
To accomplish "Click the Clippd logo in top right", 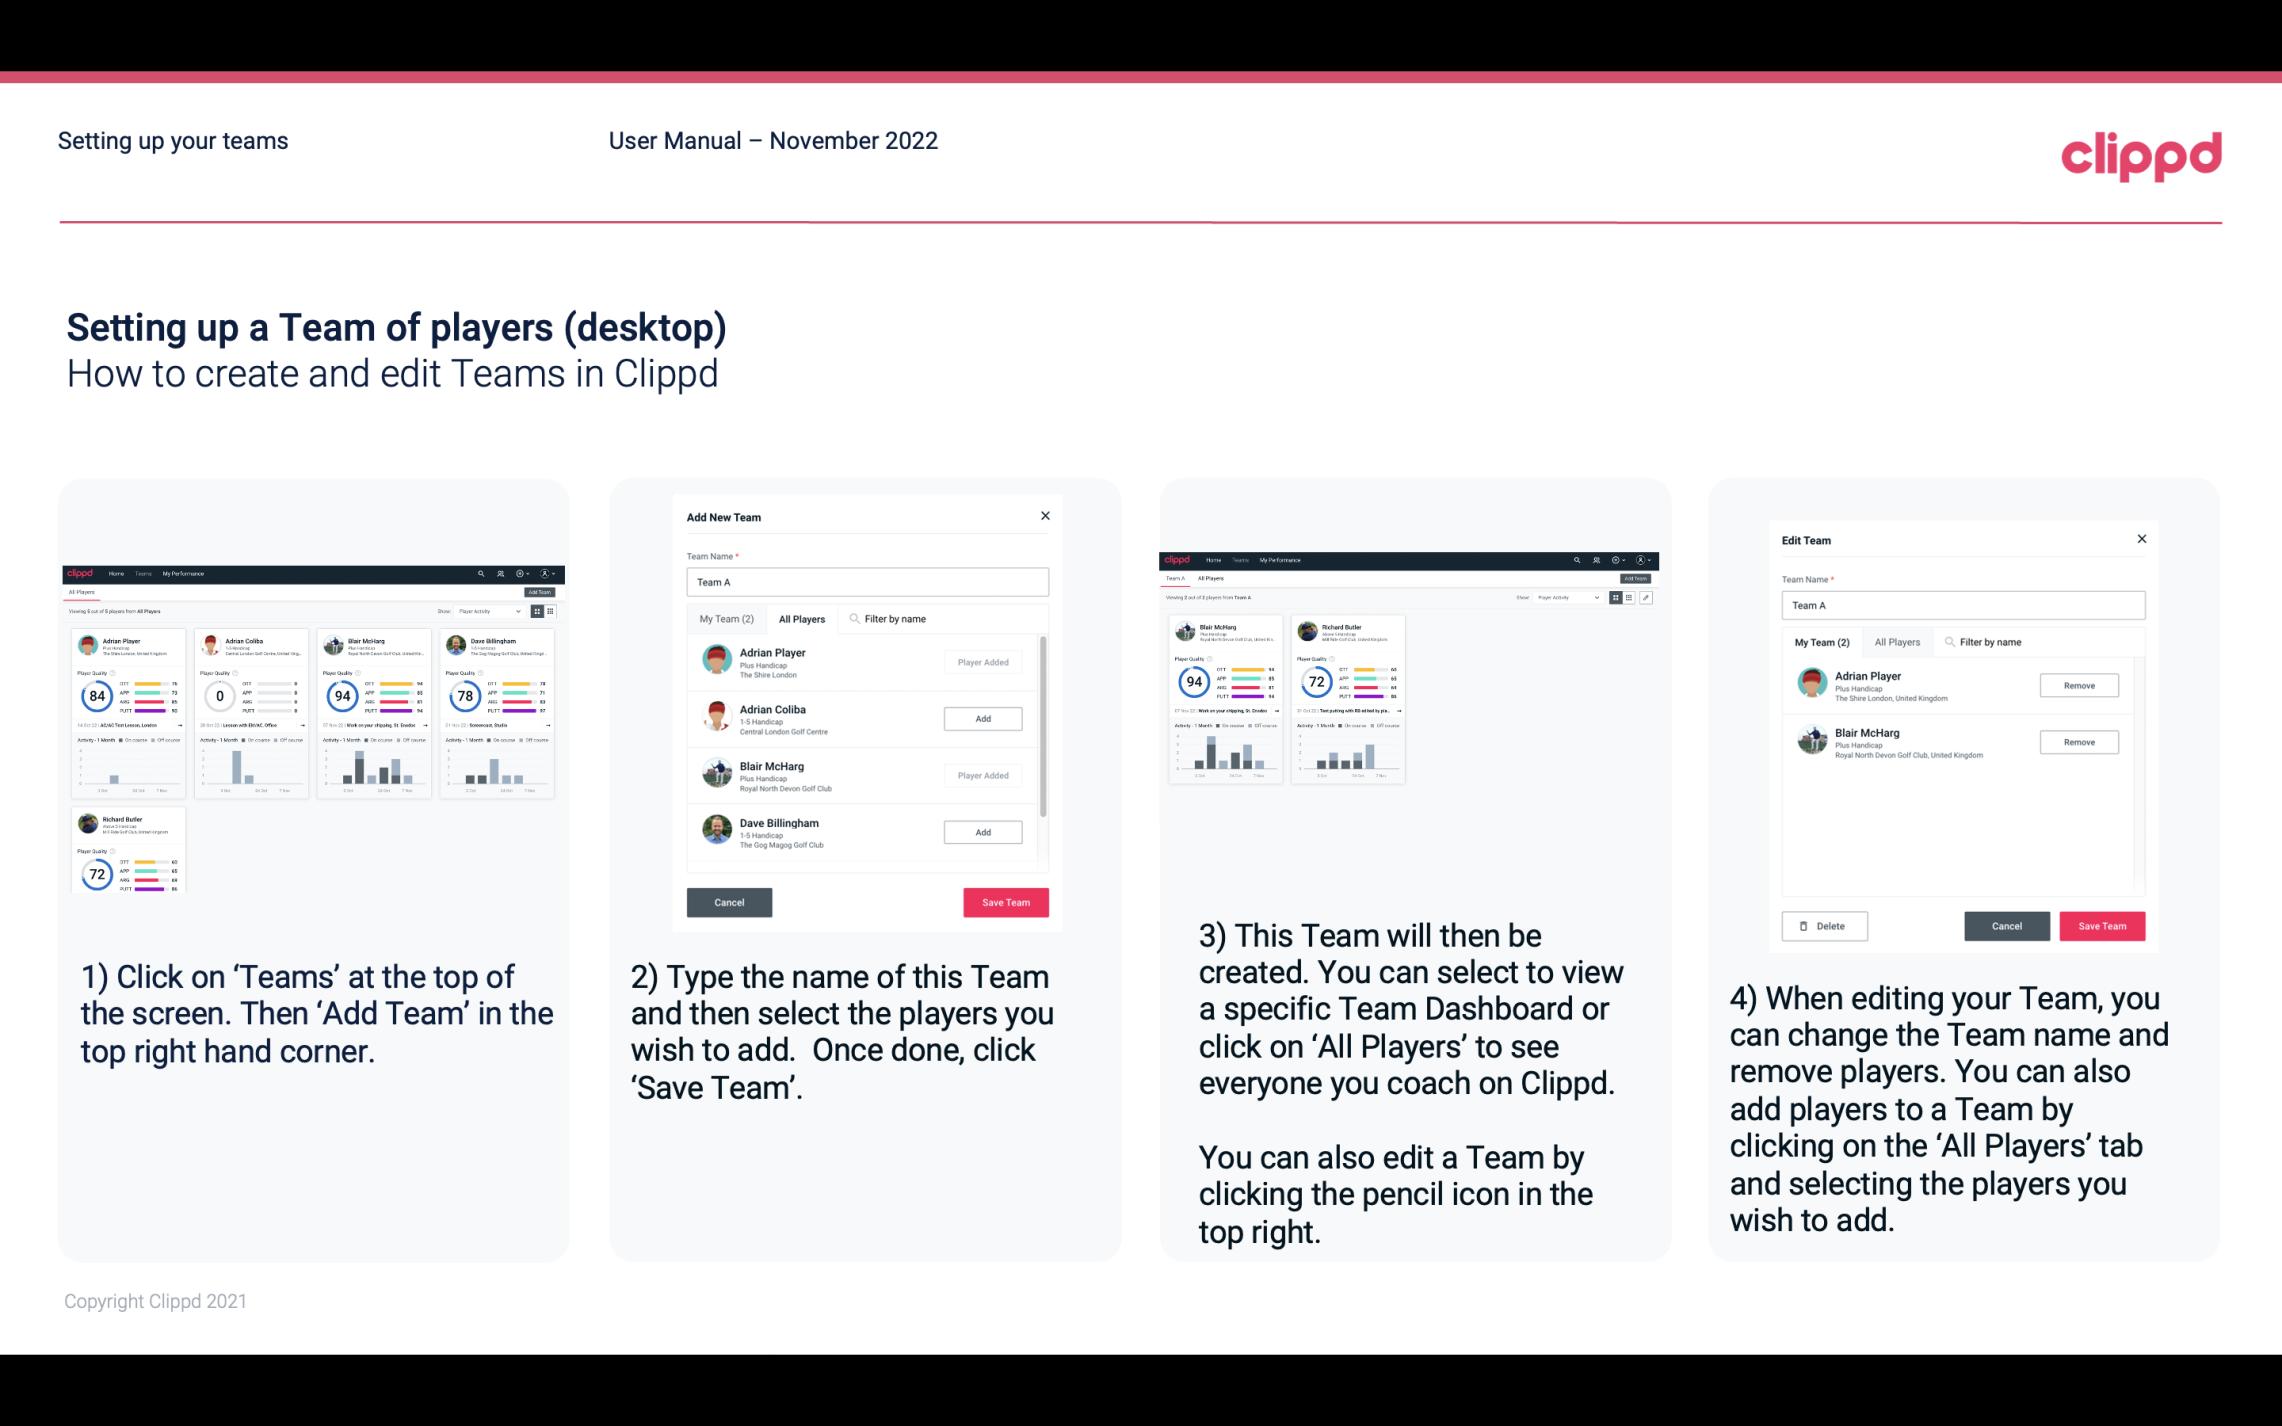I will click(2141, 154).
